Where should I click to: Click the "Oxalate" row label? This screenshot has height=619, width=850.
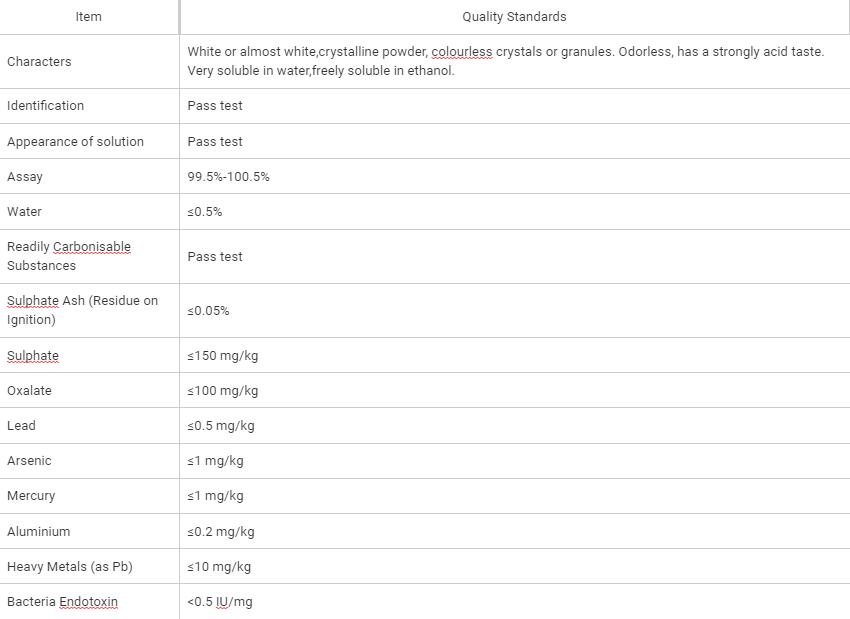29,391
